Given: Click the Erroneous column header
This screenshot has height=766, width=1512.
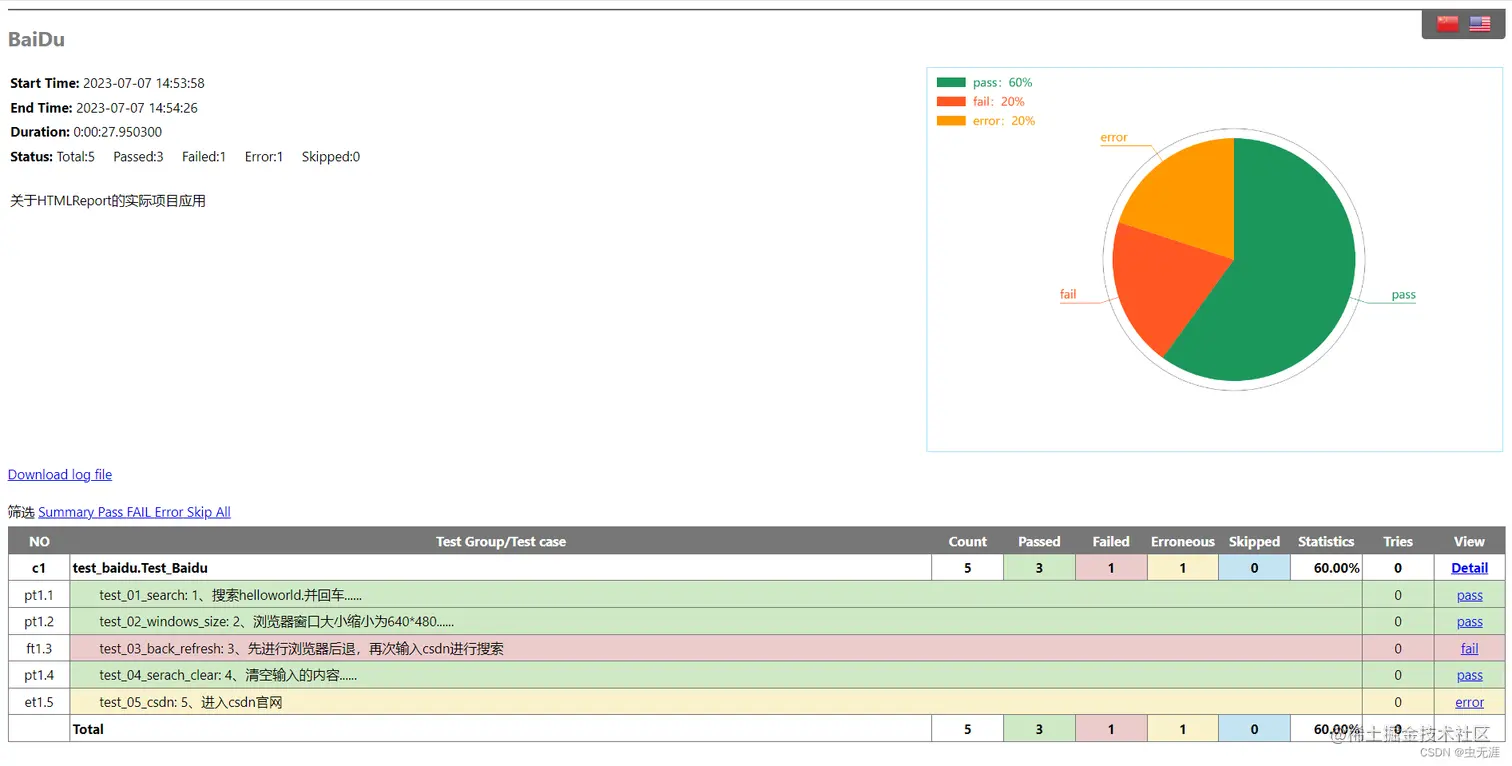Looking at the screenshot, I should click(1183, 542).
